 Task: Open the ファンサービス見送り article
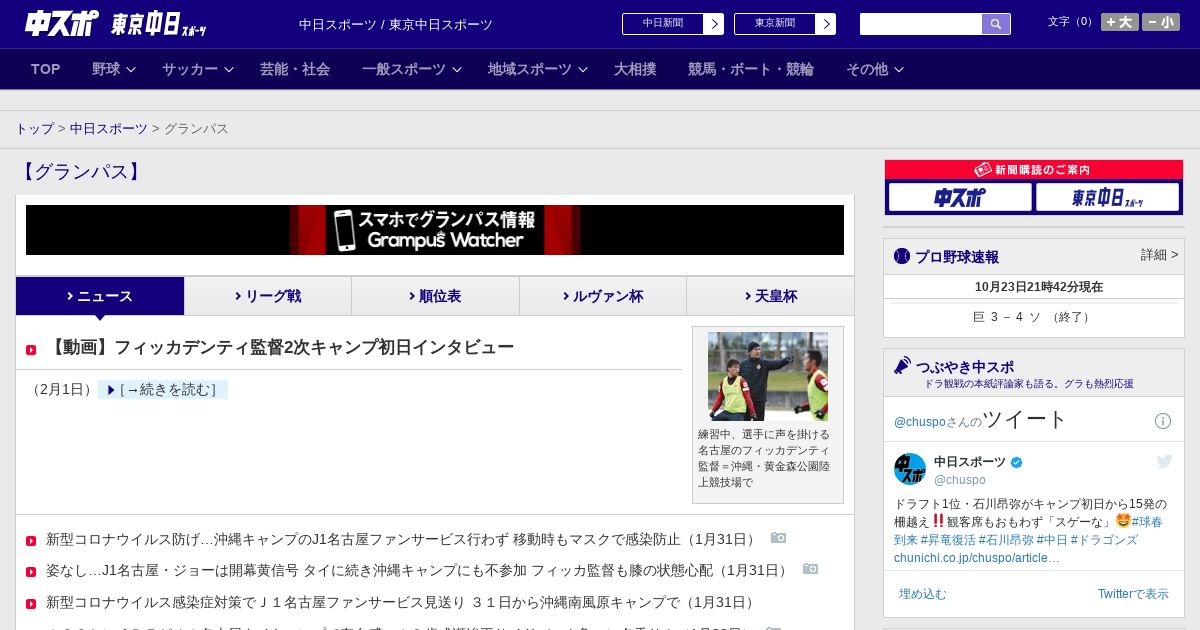[402, 603]
